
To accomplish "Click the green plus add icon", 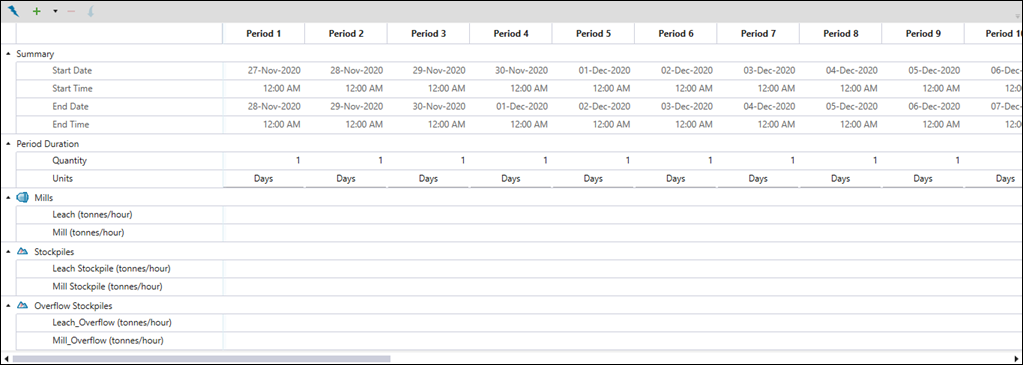I will [37, 11].
